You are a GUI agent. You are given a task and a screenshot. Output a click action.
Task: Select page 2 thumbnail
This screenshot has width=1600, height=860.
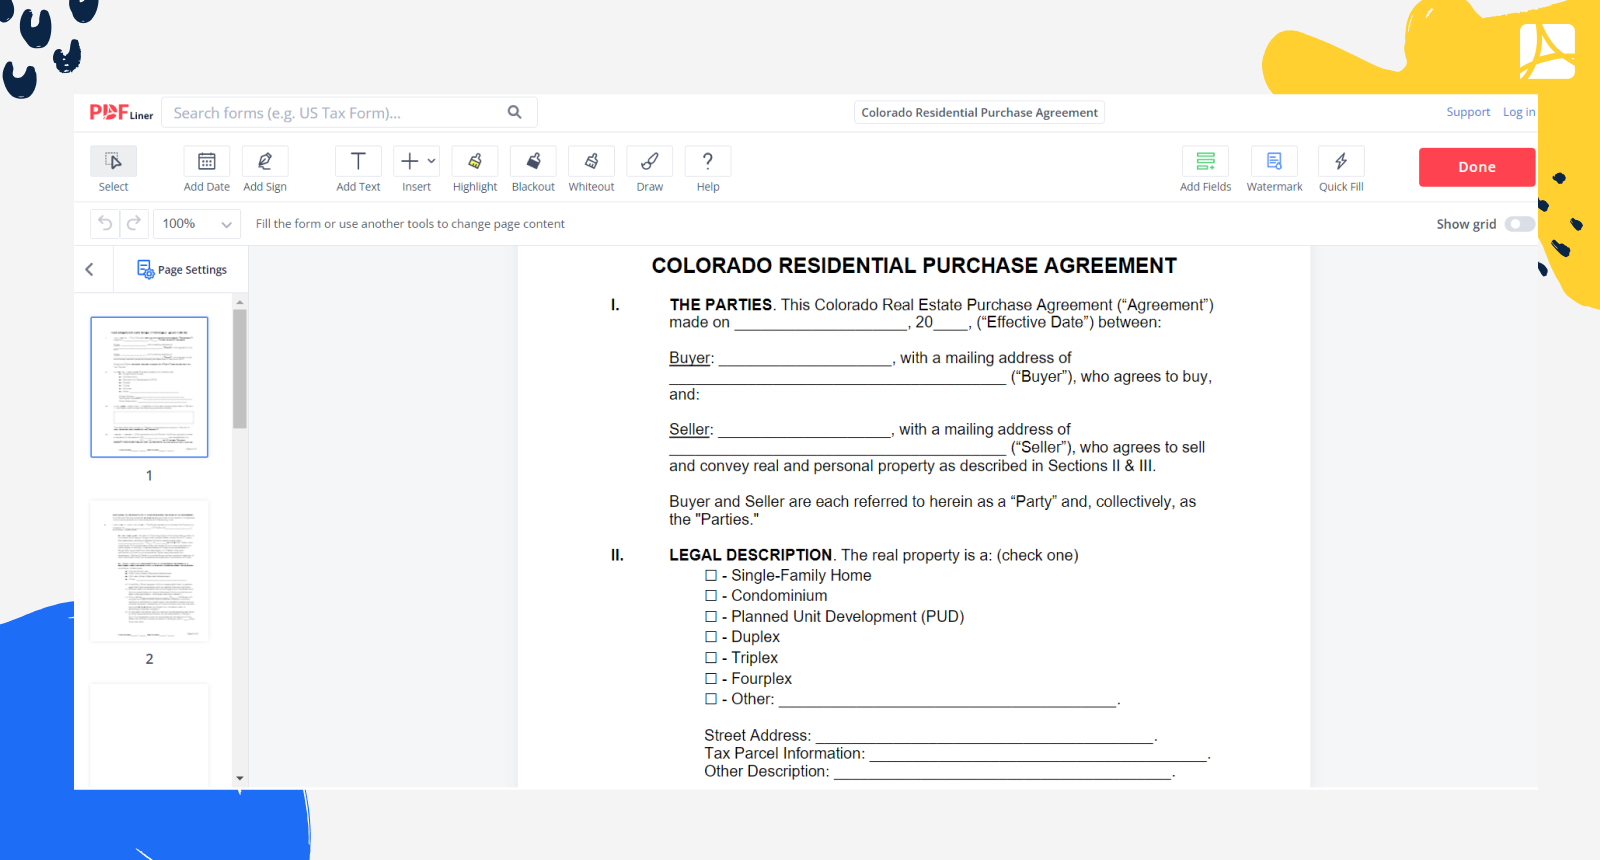pyautogui.click(x=149, y=571)
